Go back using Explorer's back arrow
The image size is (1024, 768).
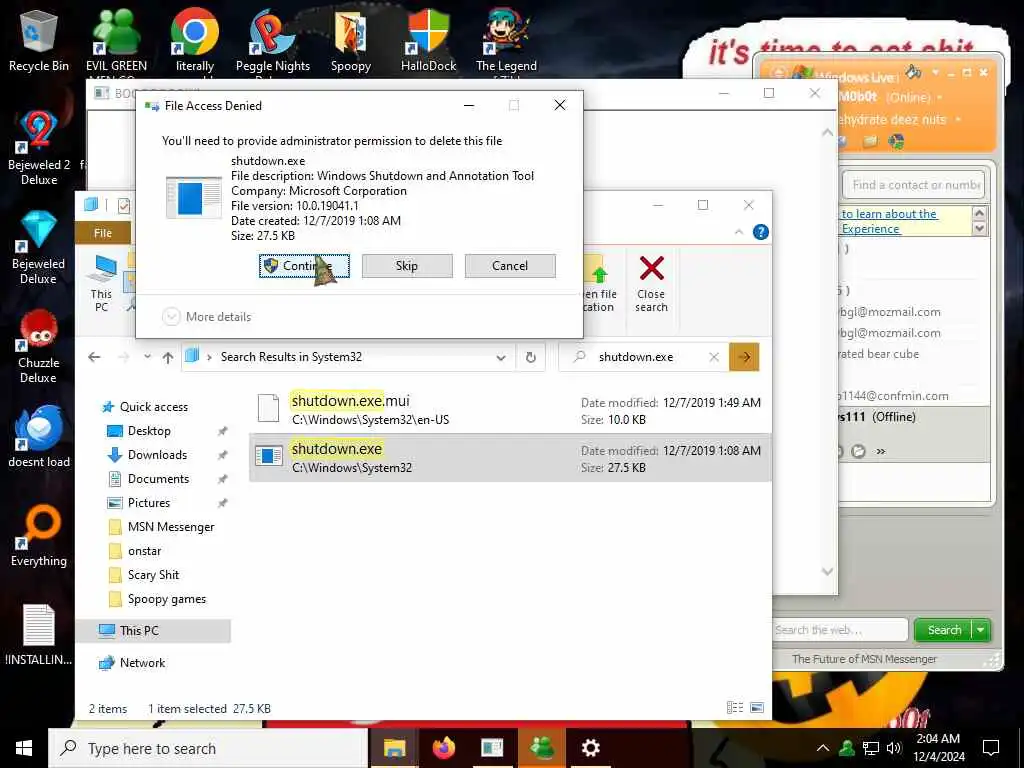pyautogui.click(x=94, y=357)
